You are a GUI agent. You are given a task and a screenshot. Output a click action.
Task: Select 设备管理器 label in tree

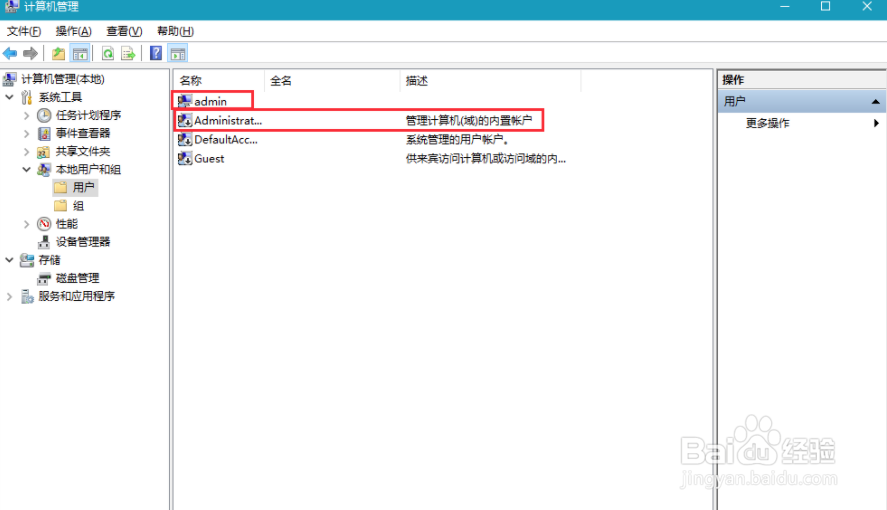pos(83,242)
